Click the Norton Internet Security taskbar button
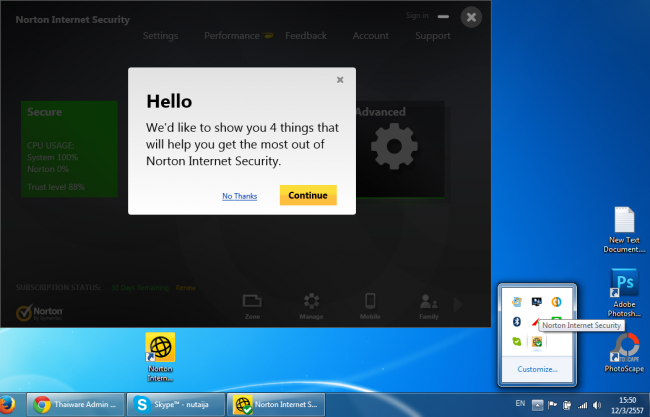The image size is (650, 417). coord(276,405)
